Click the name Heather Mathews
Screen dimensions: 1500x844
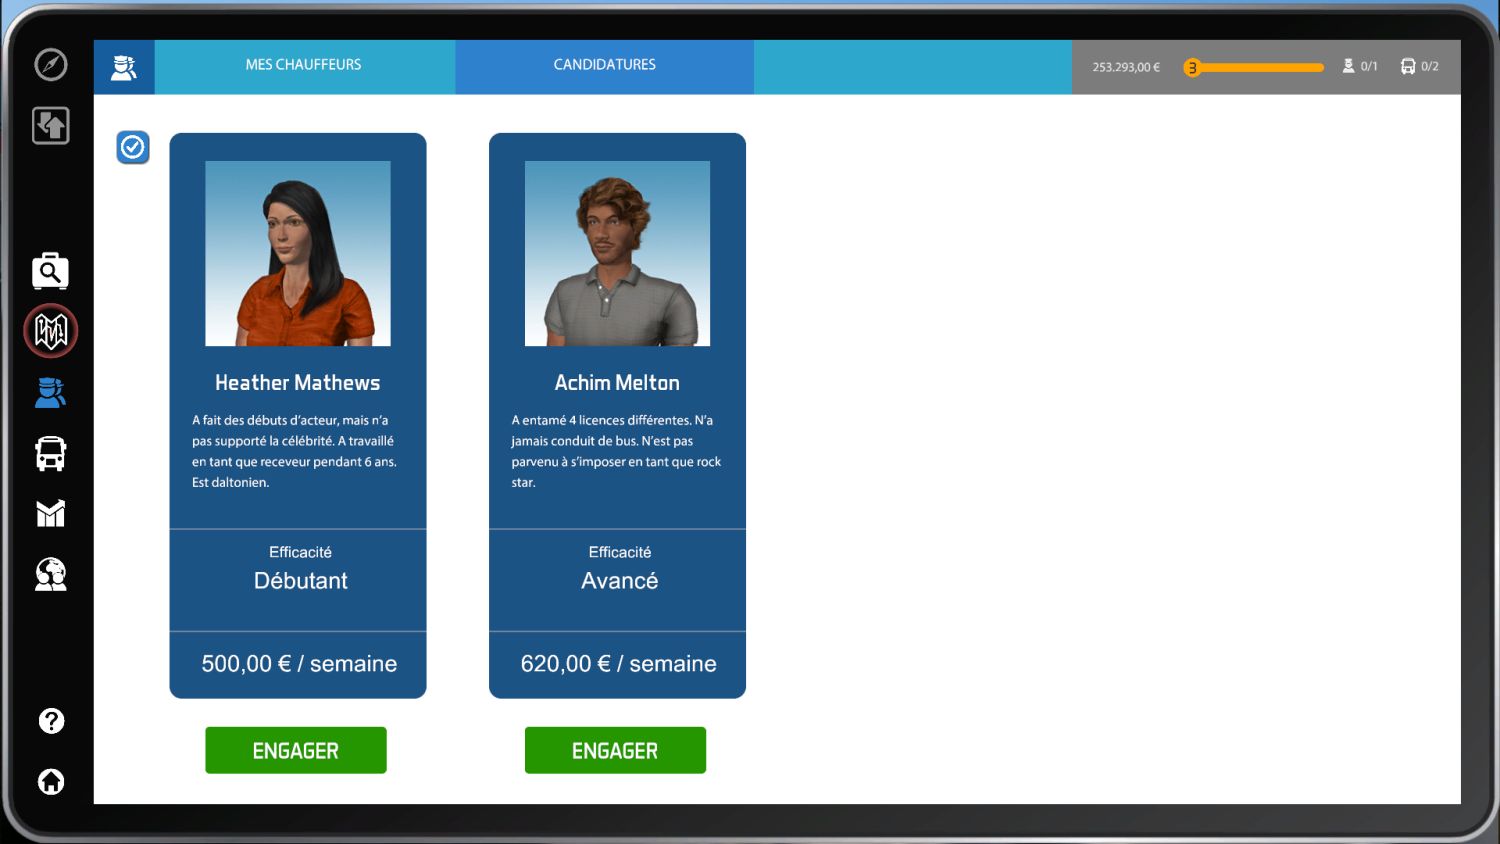click(x=298, y=383)
